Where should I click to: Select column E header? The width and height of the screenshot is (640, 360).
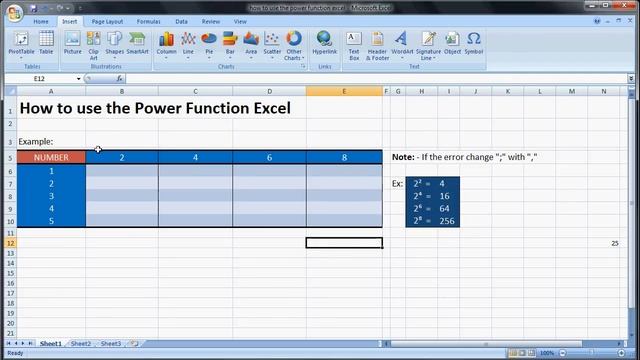pyautogui.click(x=344, y=91)
